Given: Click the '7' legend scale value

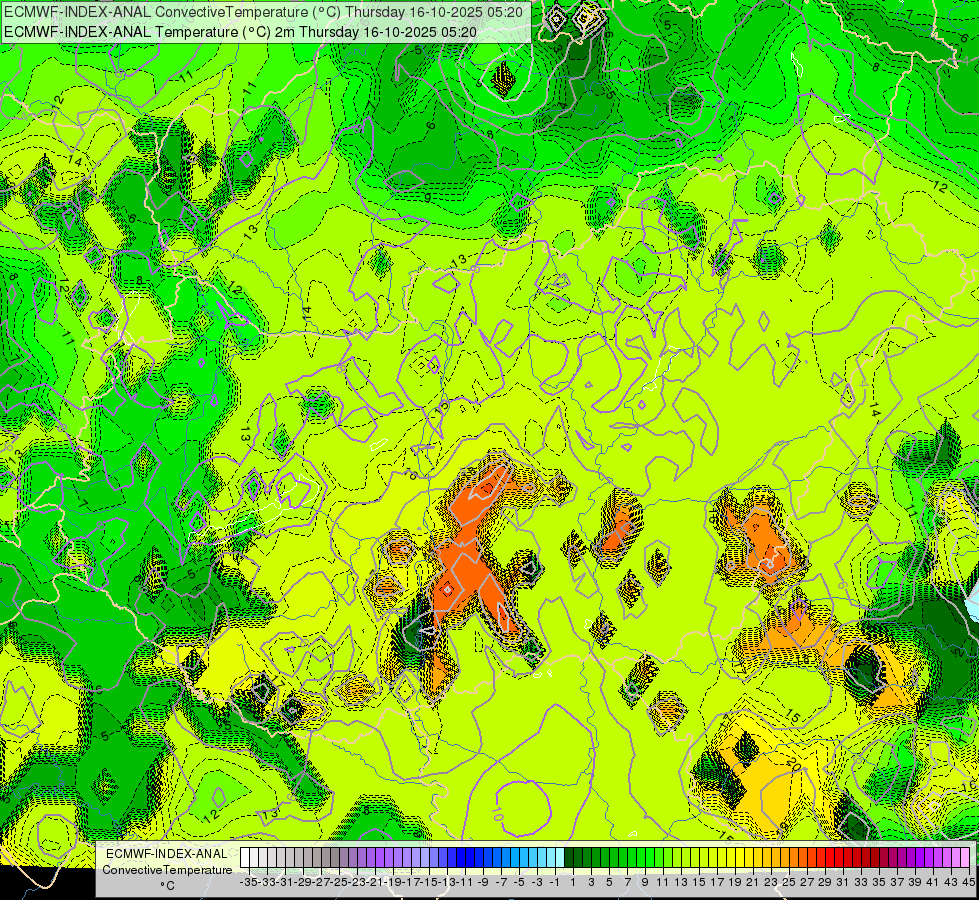Looking at the screenshot, I should 627,883.
